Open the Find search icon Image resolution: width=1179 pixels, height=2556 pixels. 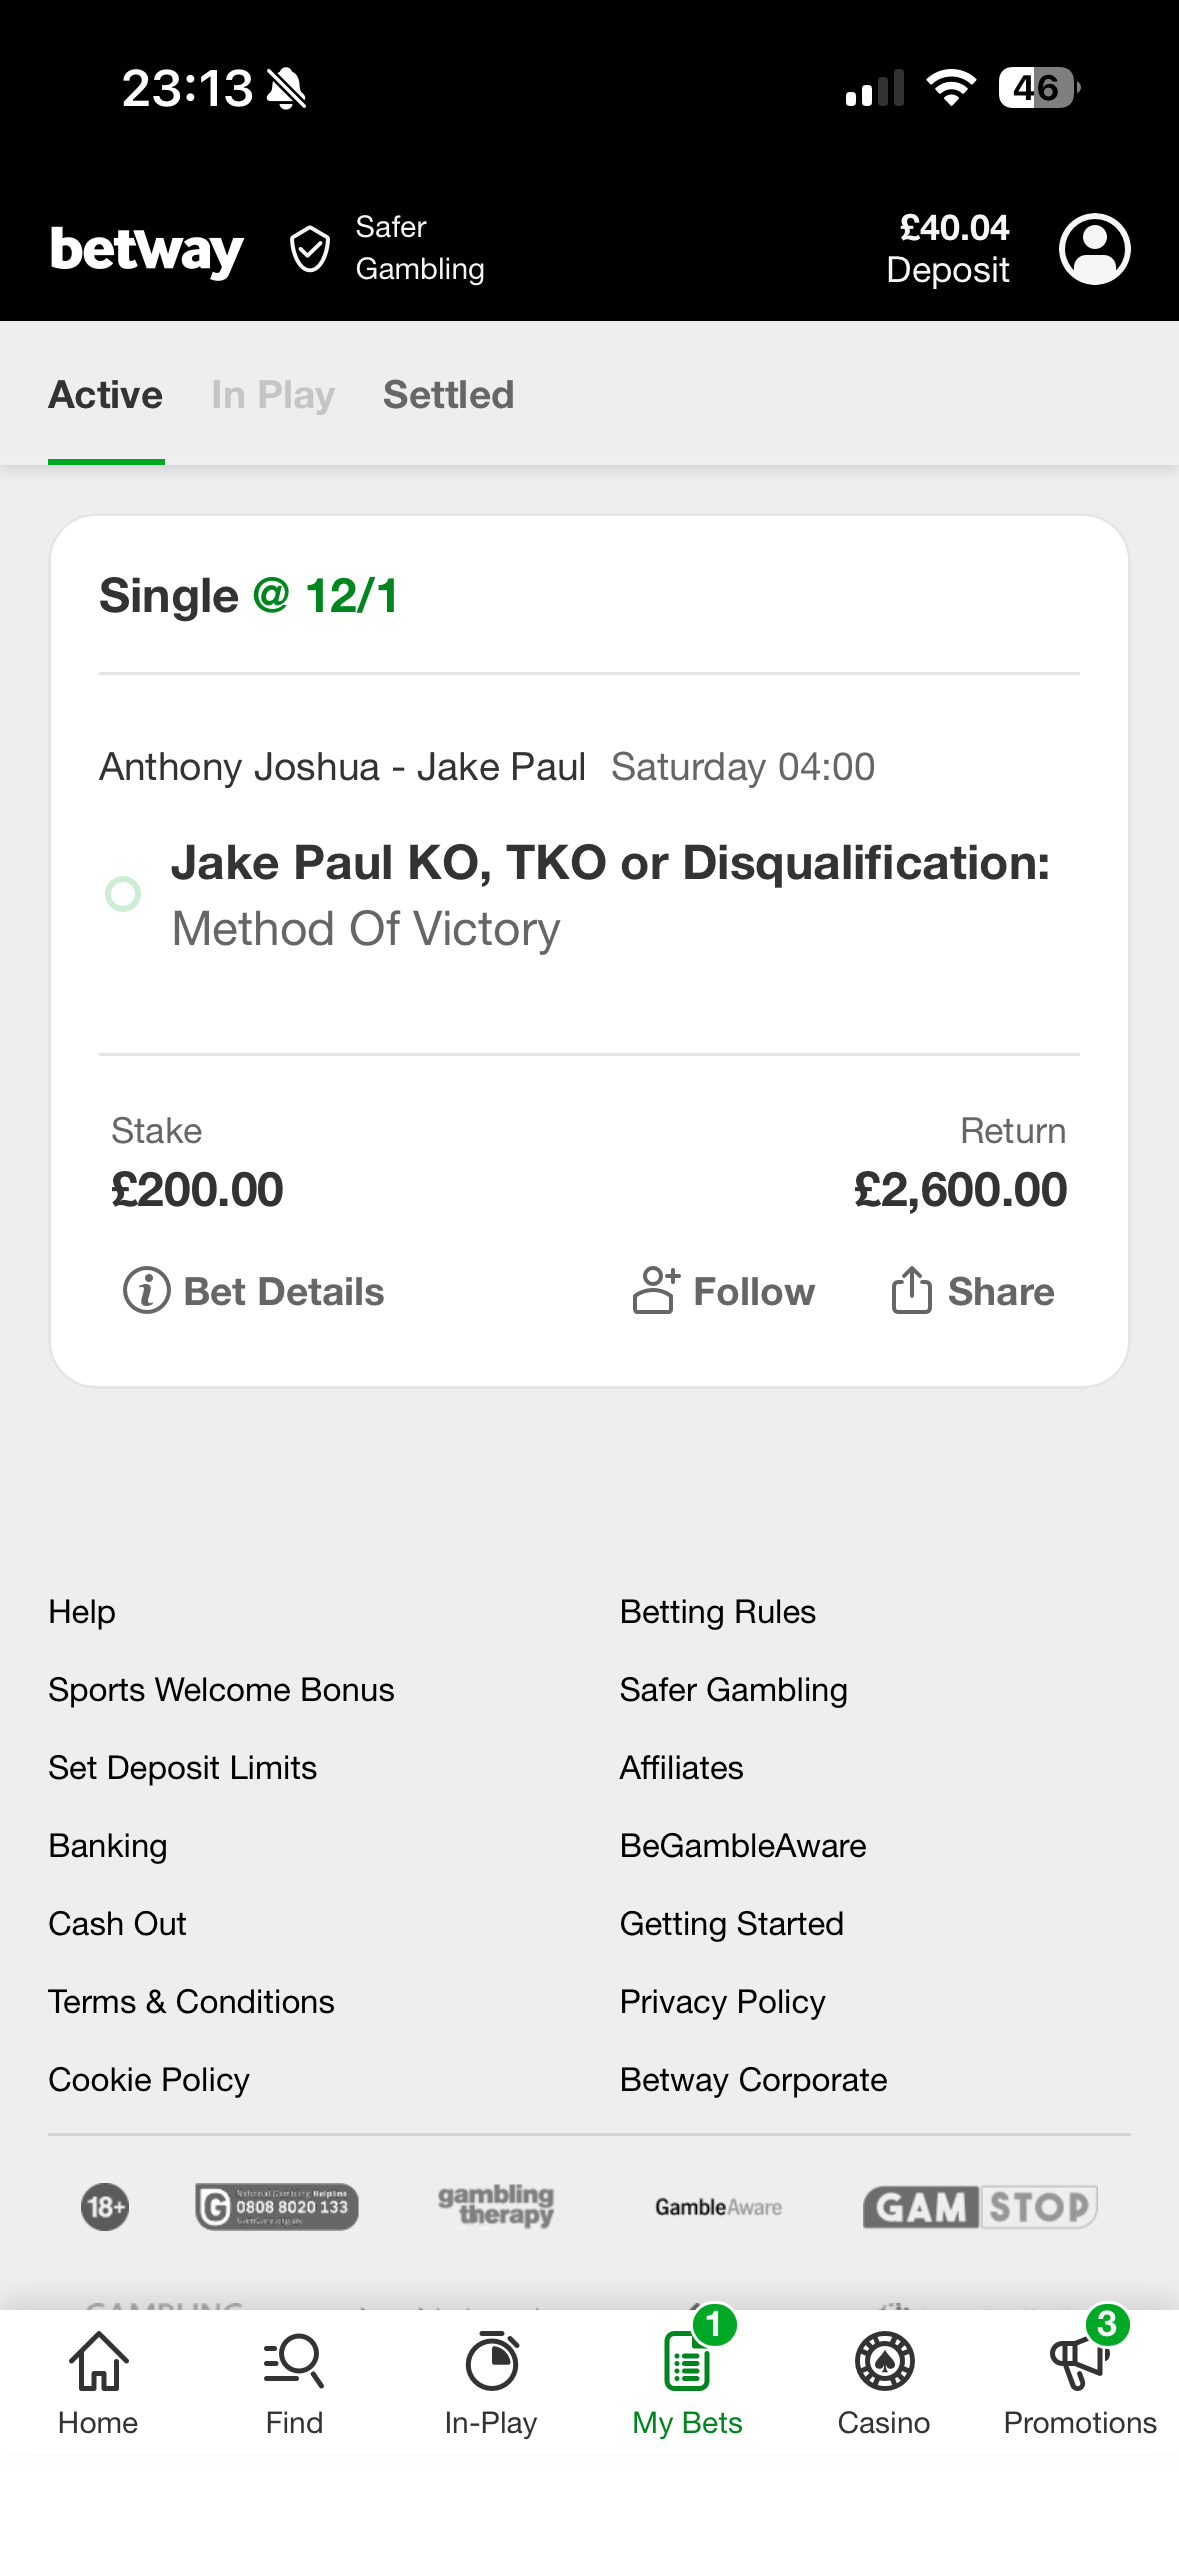pos(294,2362)
